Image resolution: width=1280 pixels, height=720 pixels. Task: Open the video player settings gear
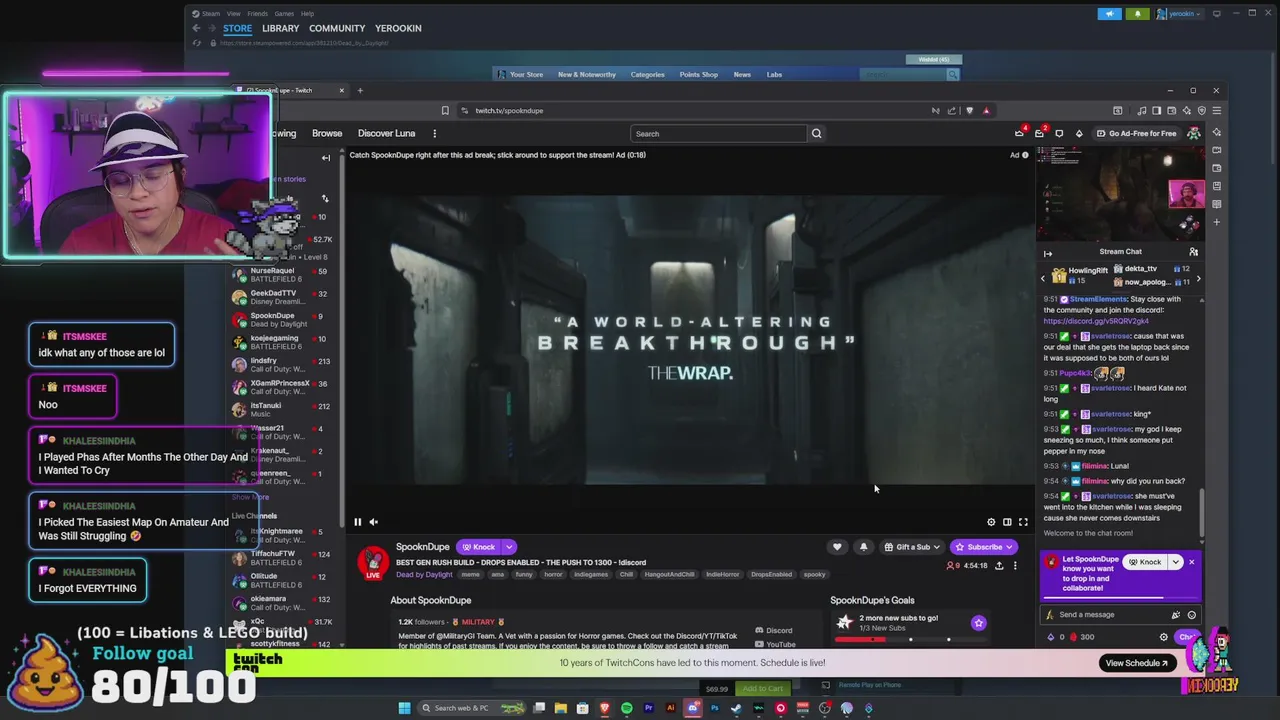pyautogui.click(x=991, y=522)
